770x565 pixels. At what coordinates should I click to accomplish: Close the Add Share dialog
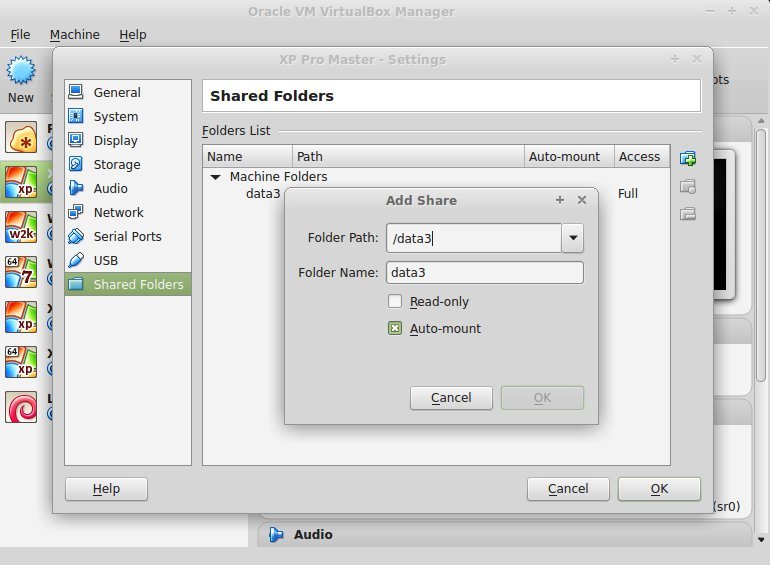point(582,200)
